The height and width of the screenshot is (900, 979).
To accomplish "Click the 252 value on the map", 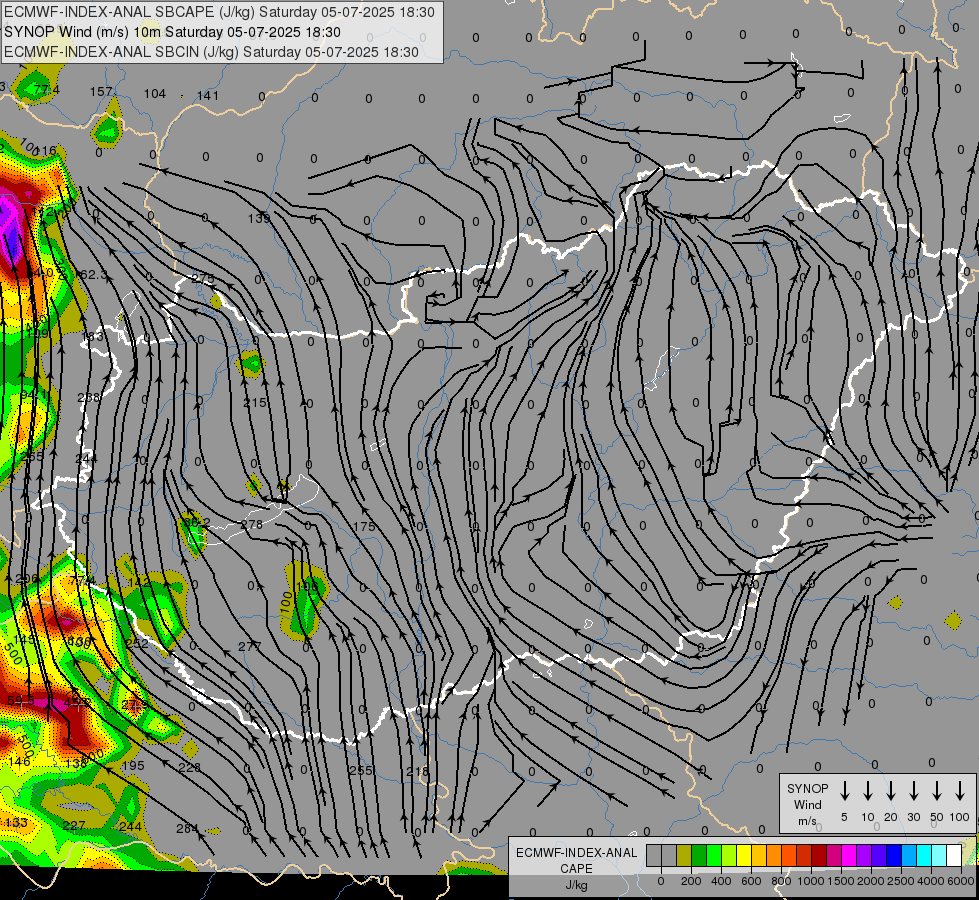I will (137, 644).
